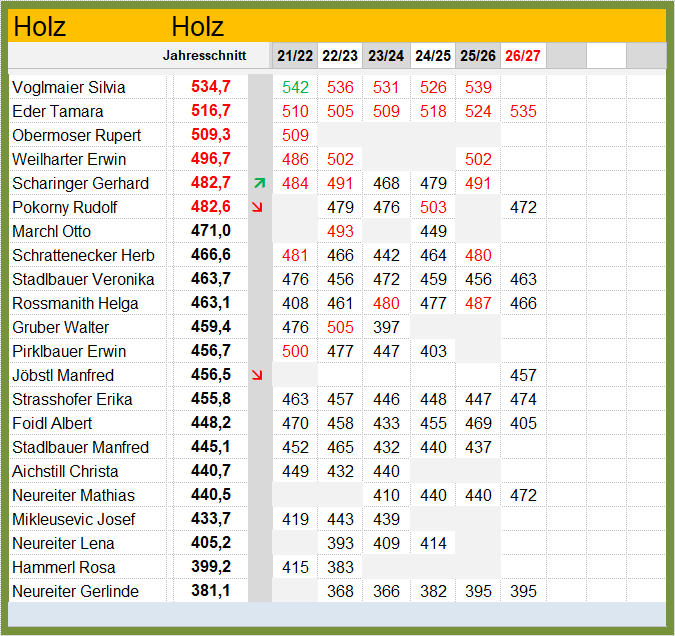This screenshot has width=675, height=636.
Task: Select Jöbstl Manfred's 457 score cell
Action: pyautogui.click(x=523, y=375)
